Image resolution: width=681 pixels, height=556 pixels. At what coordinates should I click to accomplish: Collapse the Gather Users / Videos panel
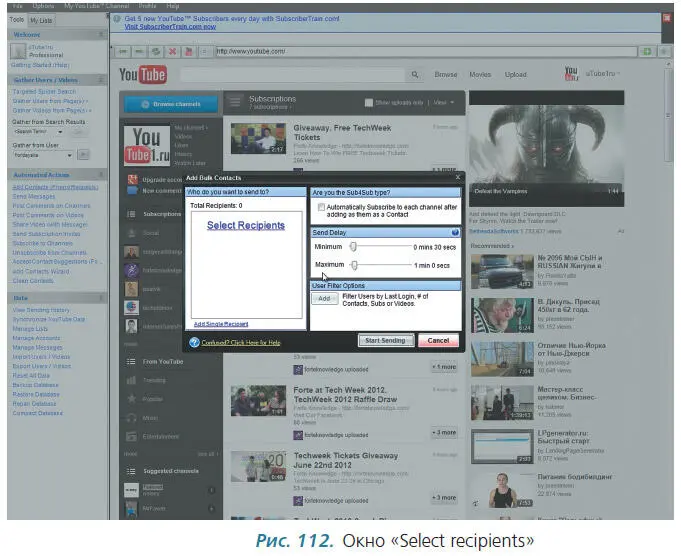(x=101, y=80)
